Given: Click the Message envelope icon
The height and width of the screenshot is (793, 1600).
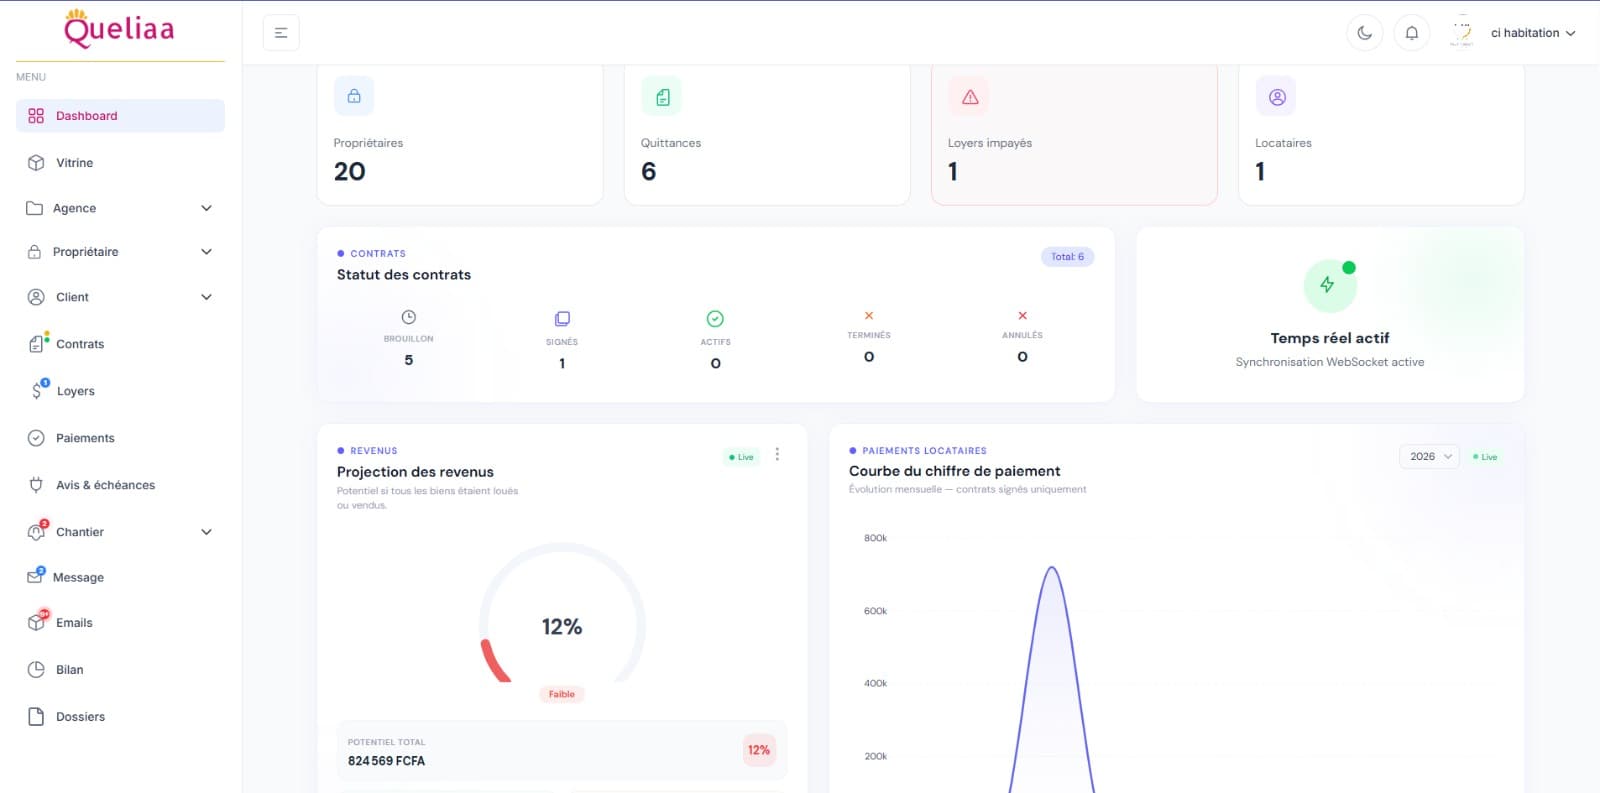Looking at the screenshot, I should coord(35,576).
